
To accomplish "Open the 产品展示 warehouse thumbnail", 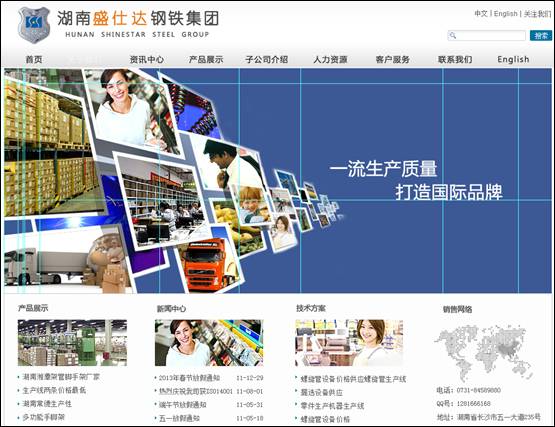I will 72,343.
